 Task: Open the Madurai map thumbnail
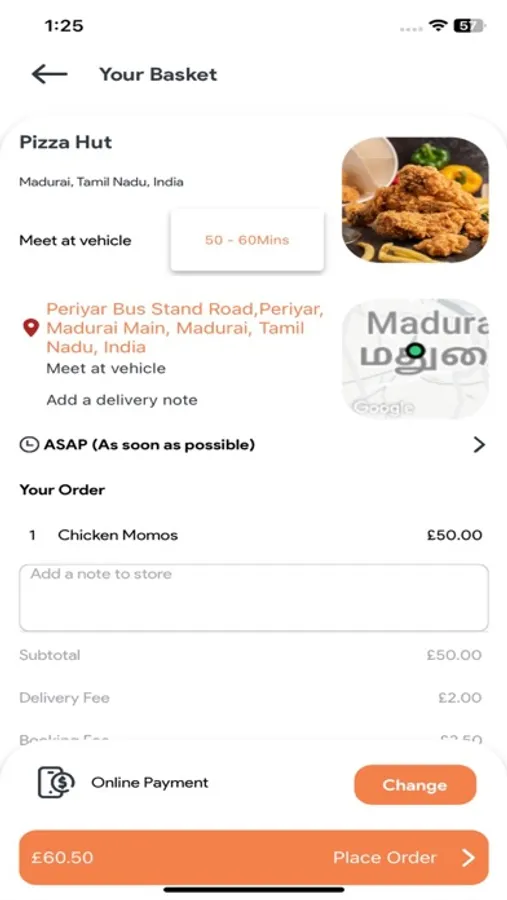click(415, 358)
